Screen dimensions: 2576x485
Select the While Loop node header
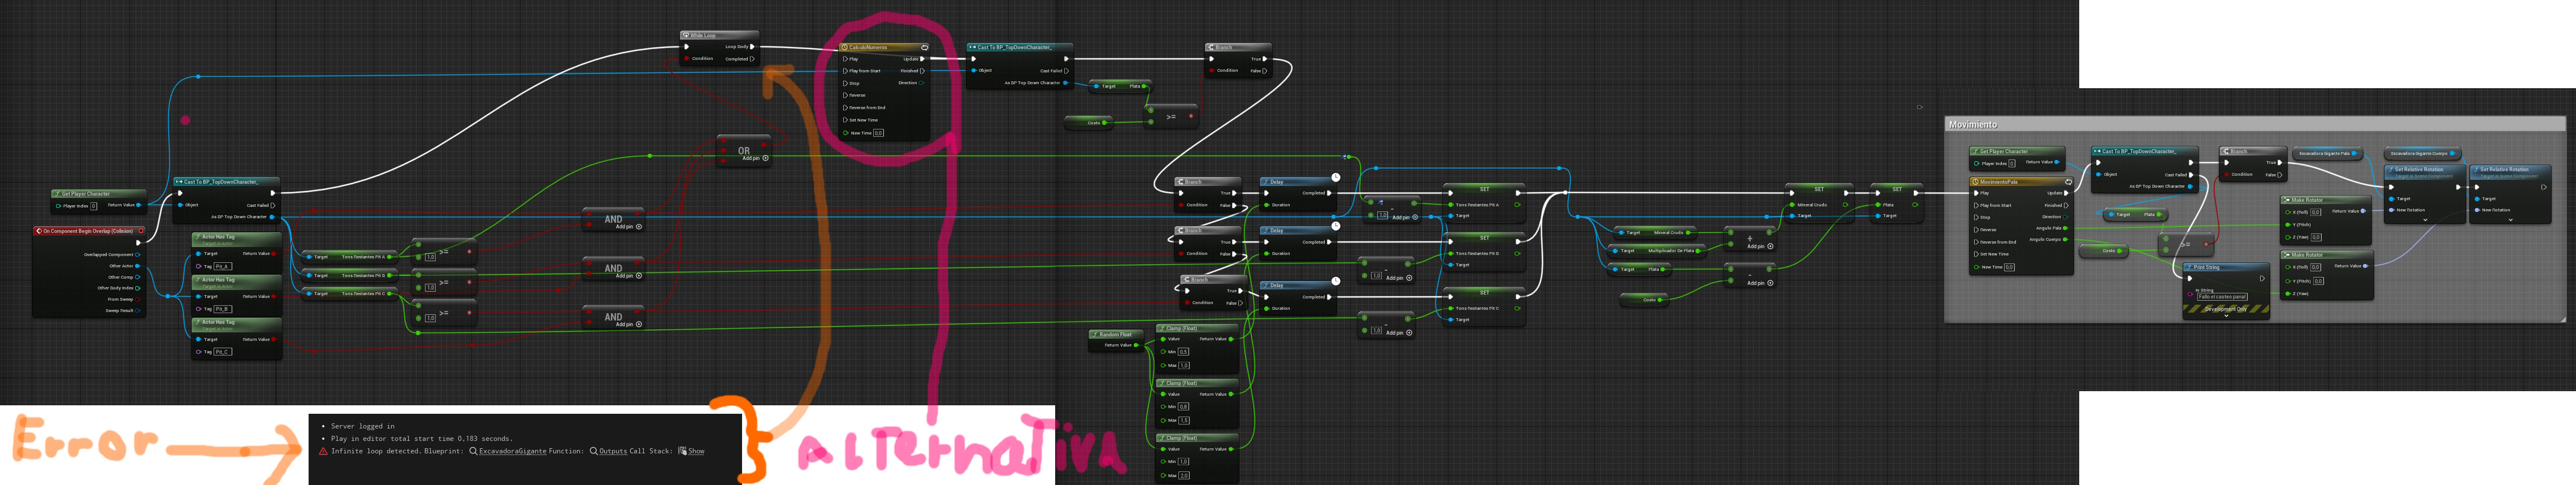719,35
